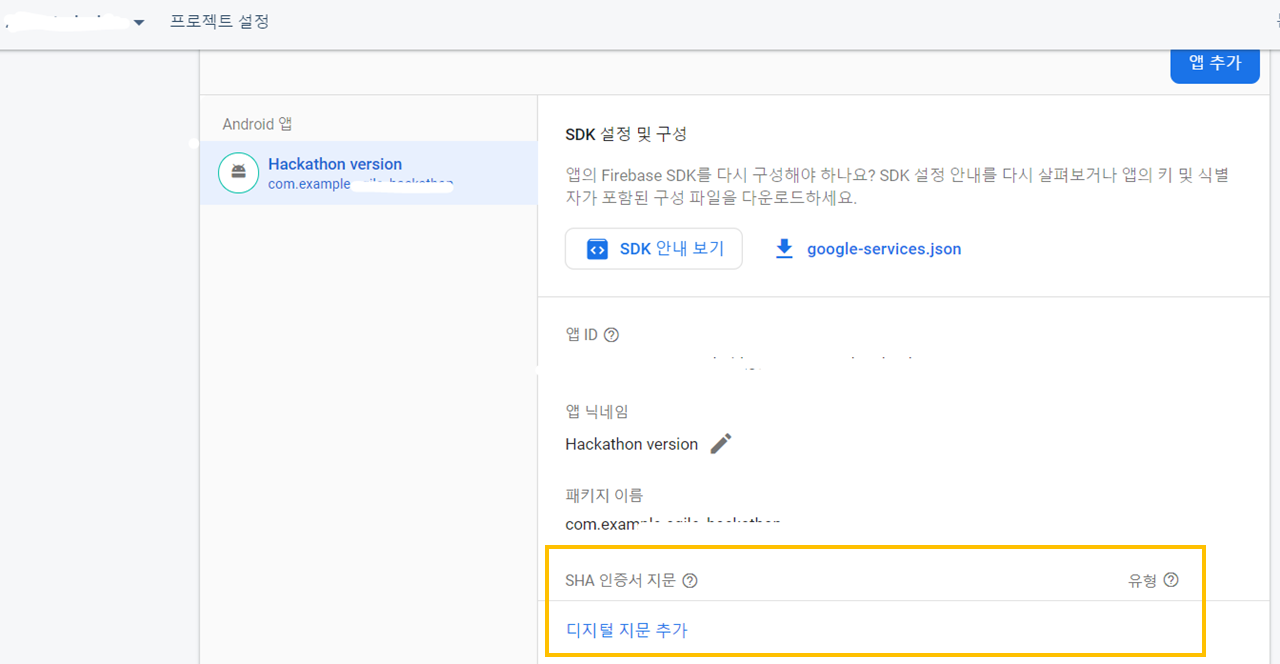Open help icon next to 유형
Screen dimensions: 1280x664
(x=1171, y=580)
